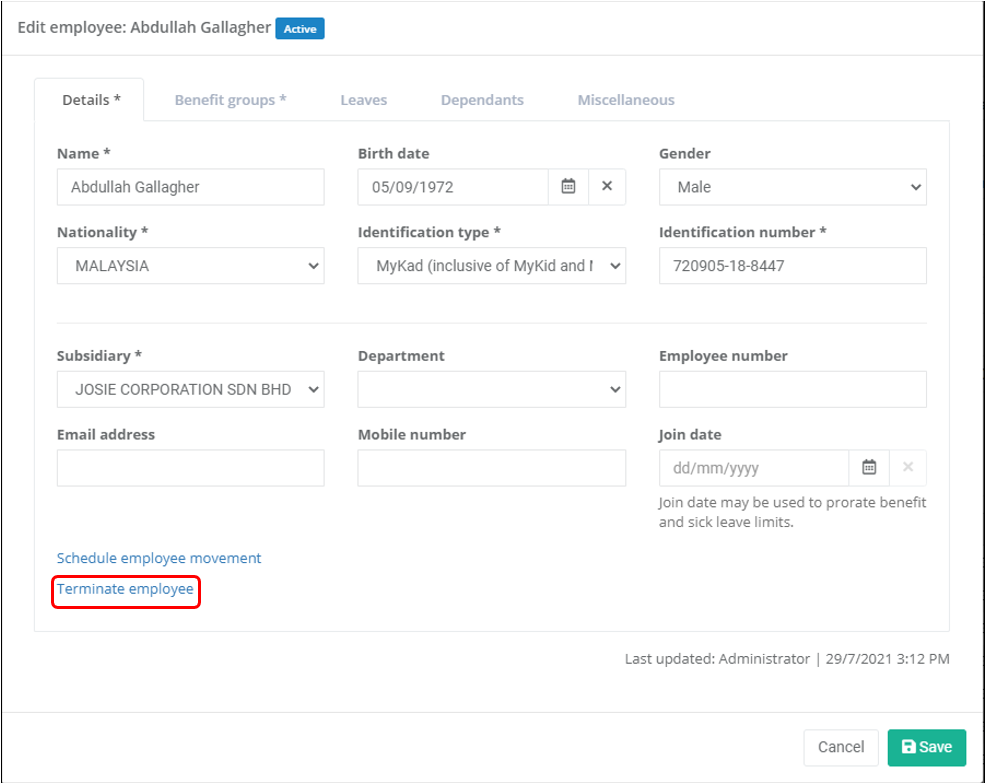
Task: Open the Subsidiary dropdown
Action: [x=190, y=390]
